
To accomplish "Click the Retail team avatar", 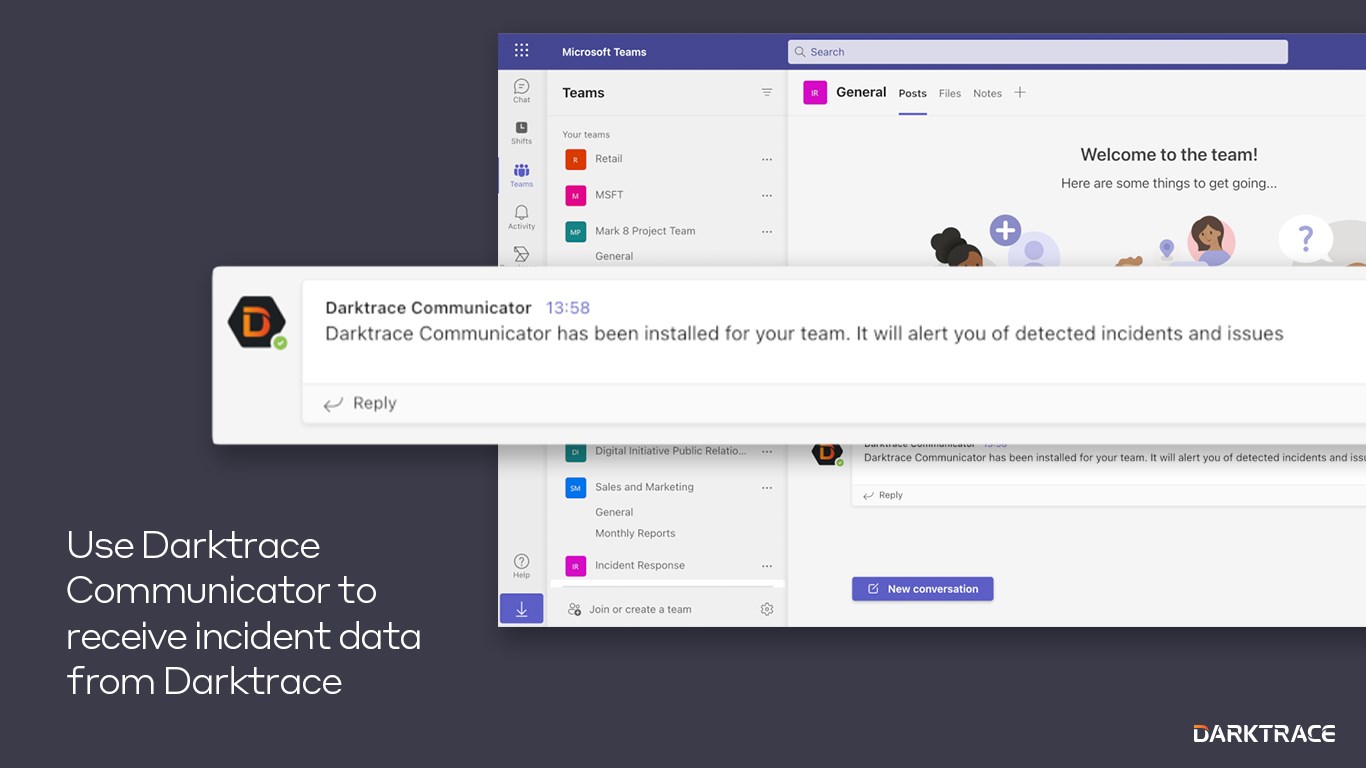I will tap(575, 159).
